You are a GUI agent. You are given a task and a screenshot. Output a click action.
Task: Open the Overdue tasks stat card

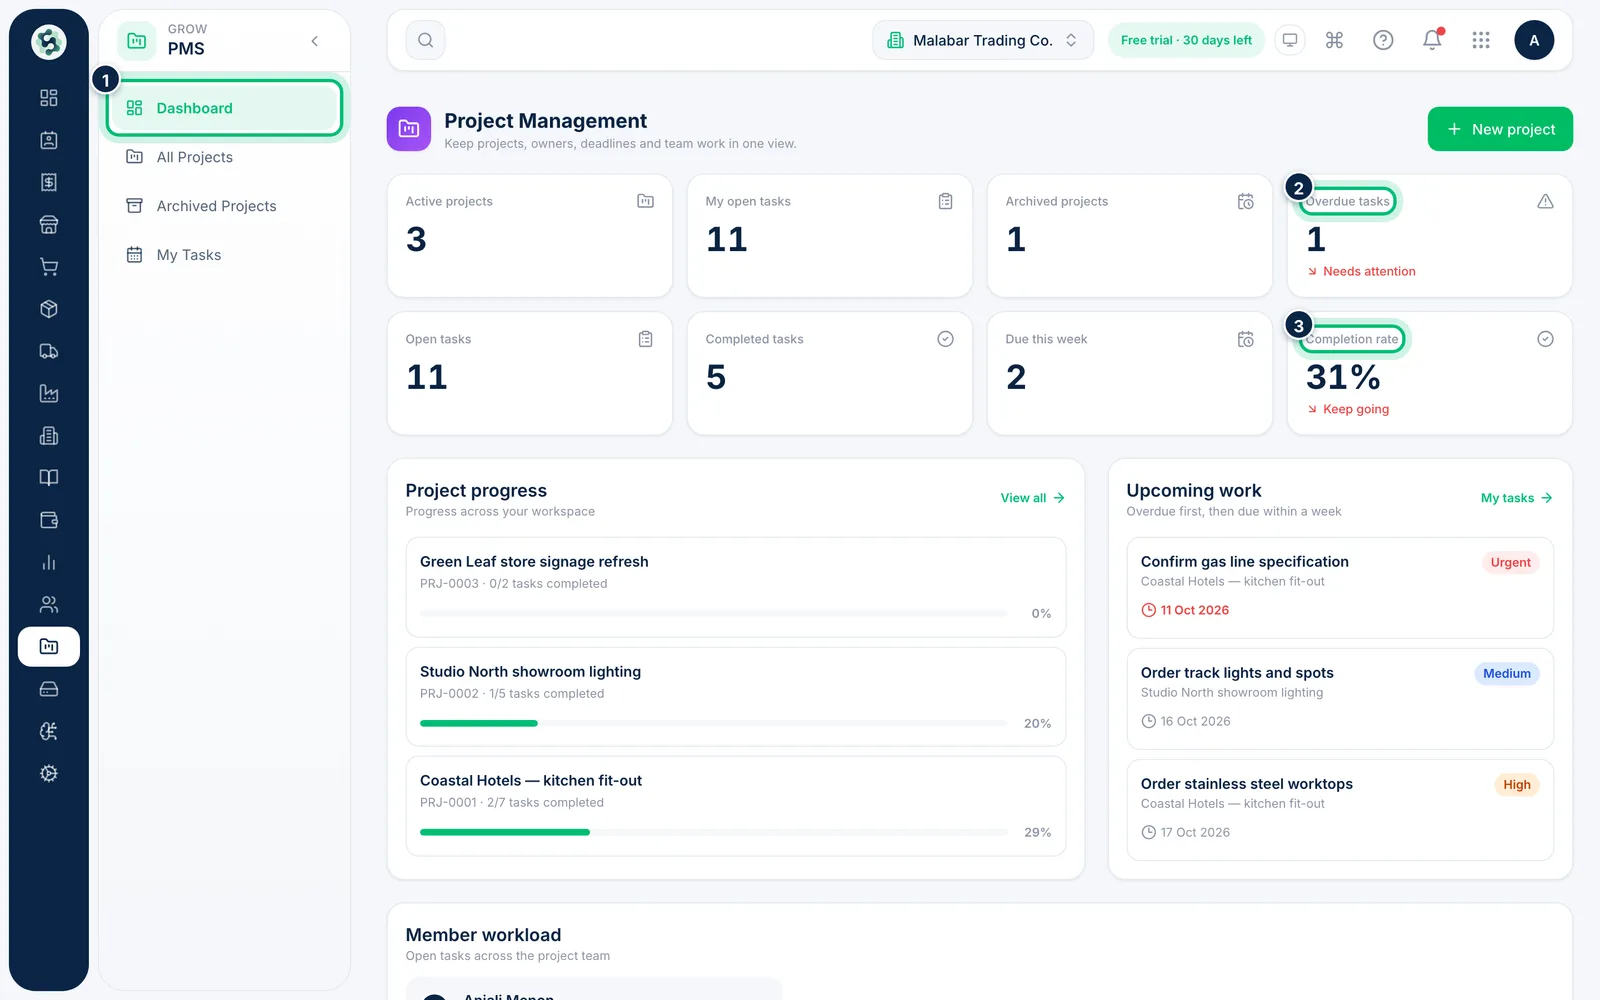point(1430,236)
